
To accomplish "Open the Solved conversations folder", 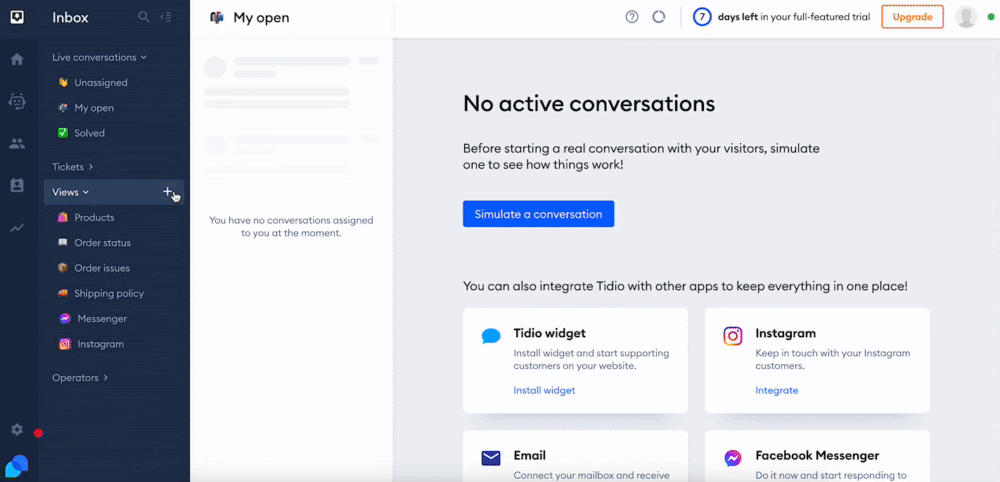I will (x=81, y=133).
